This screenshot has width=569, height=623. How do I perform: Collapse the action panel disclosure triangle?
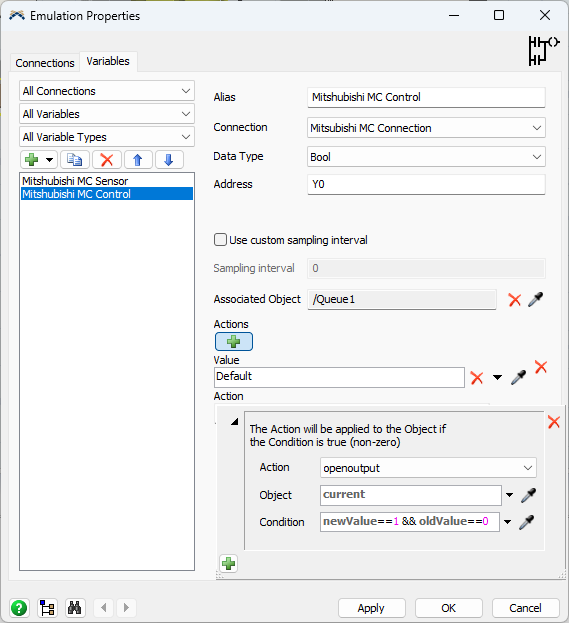[x=235, y=421]
